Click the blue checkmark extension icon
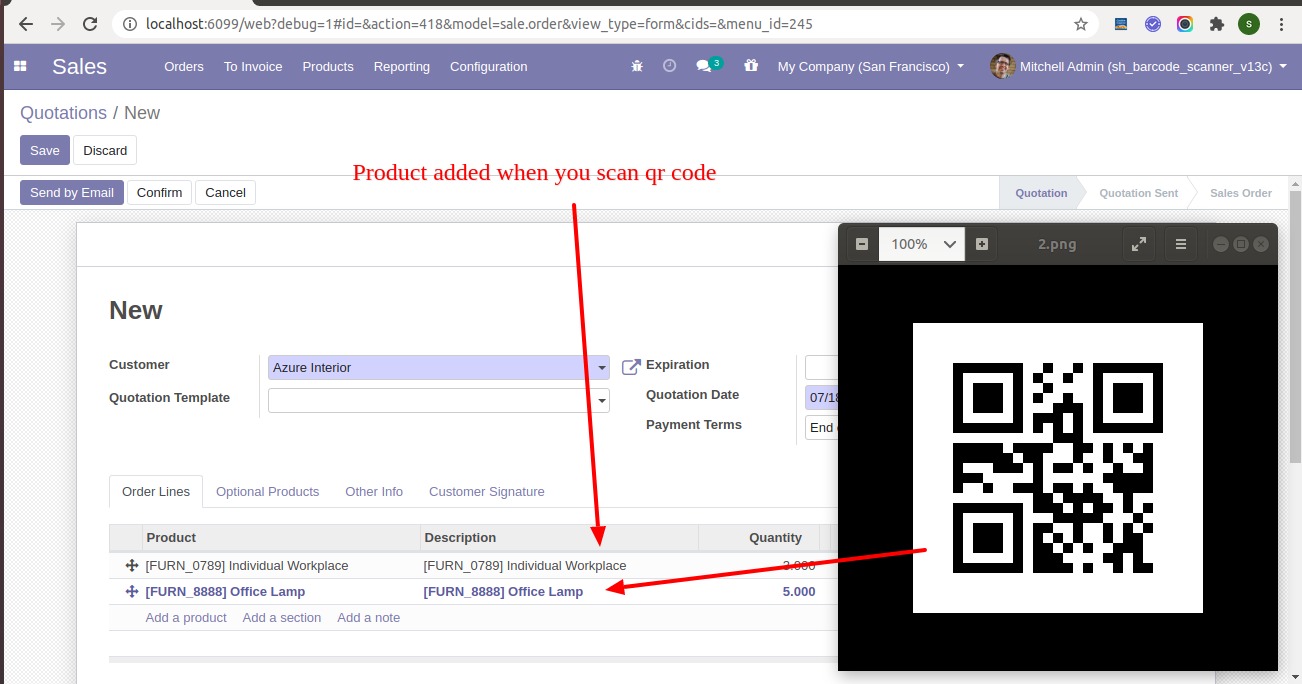This screenshot has height=684, width=1302. (x=1153, y=23)
